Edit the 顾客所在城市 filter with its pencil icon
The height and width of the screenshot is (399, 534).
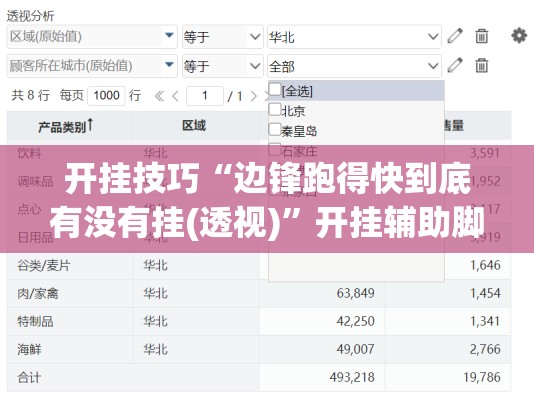(x=455, y=65)
